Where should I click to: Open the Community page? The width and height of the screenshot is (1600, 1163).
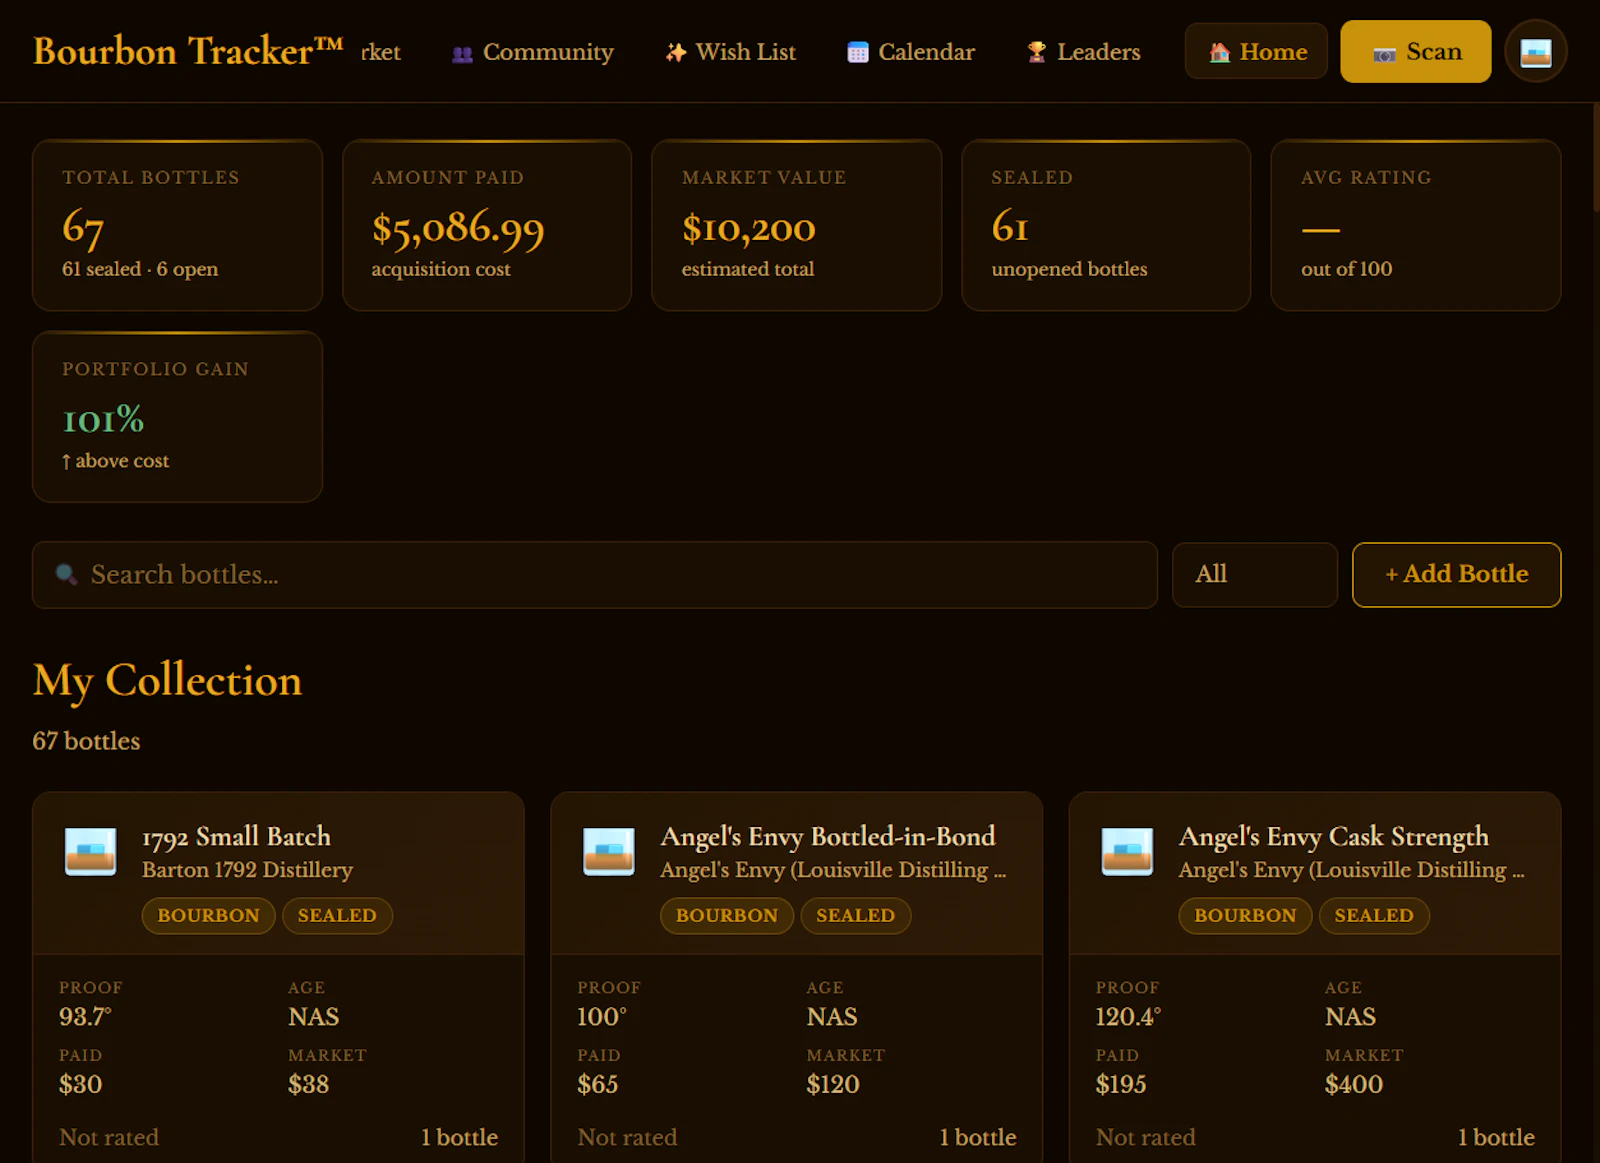click(x=533, y=52)
